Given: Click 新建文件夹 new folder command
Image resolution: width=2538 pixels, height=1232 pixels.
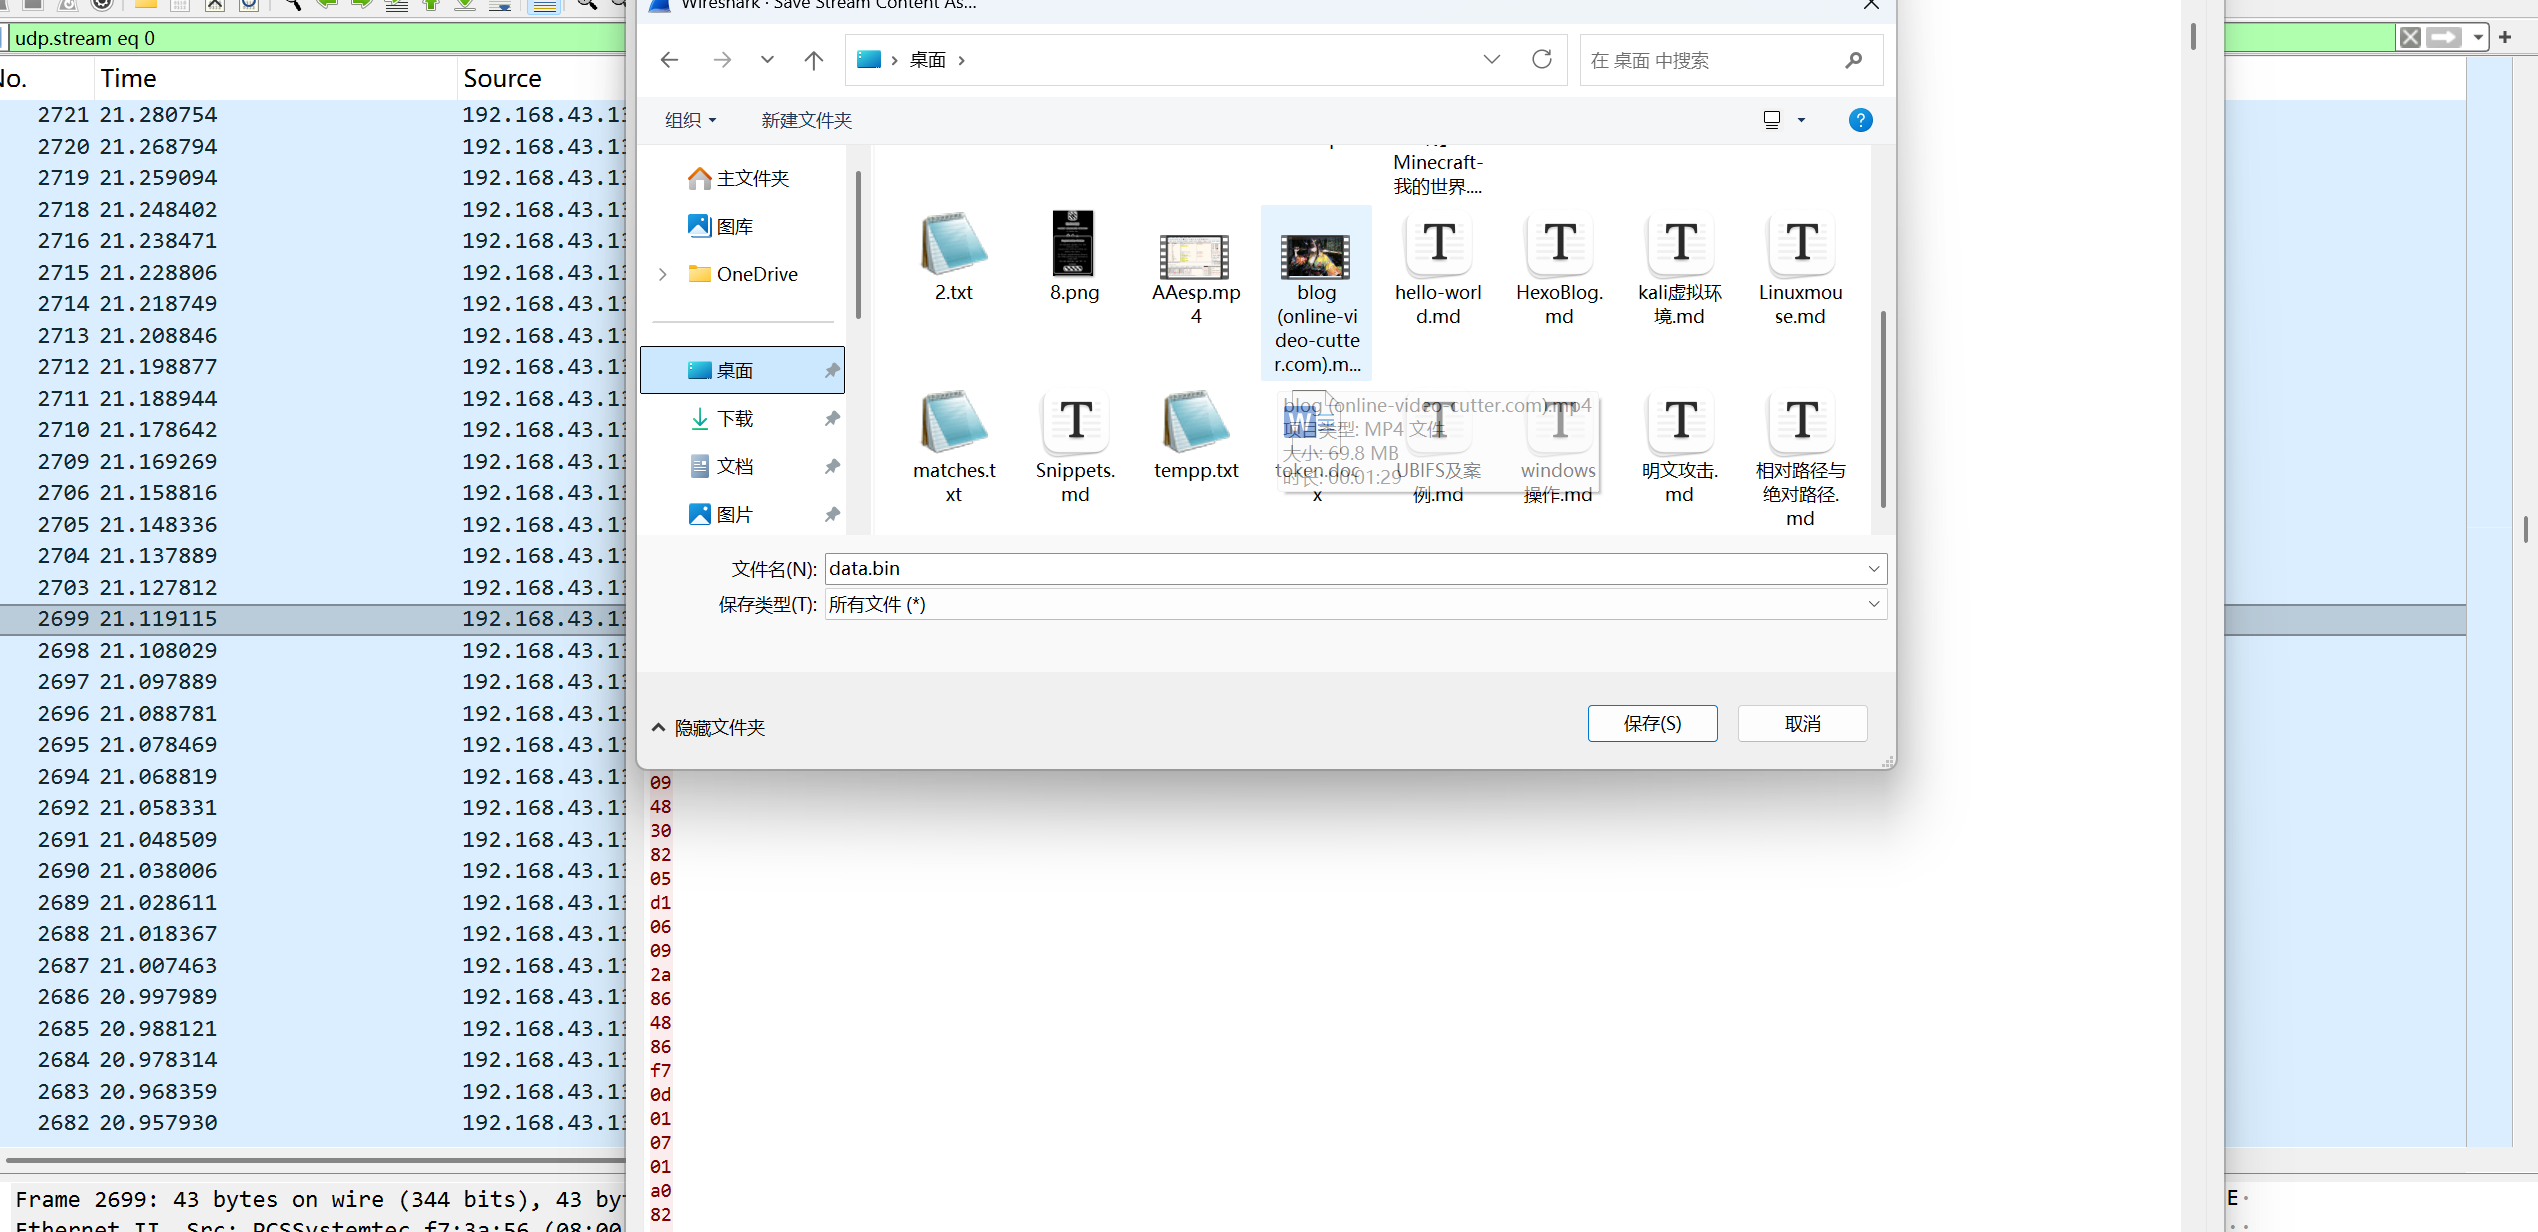Looking at the screenshot, I should point(806,120).
